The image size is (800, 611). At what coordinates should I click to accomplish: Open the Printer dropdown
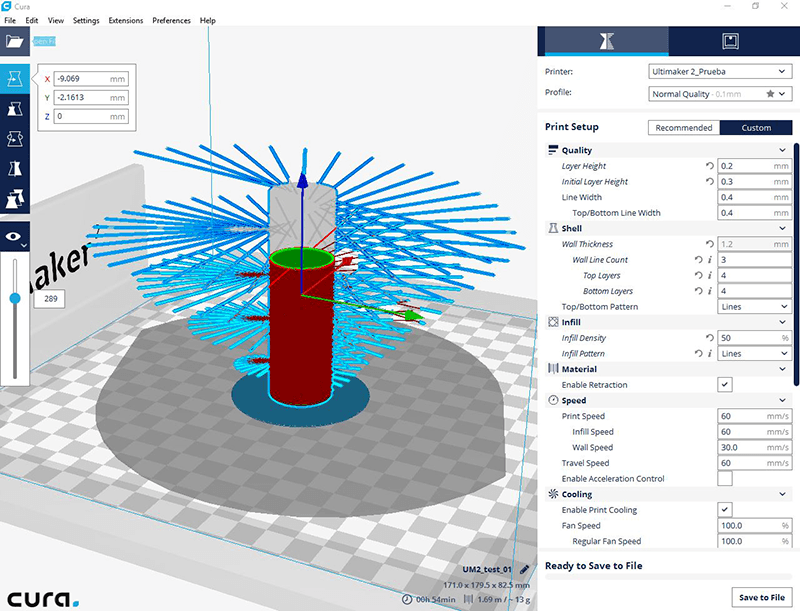tap(720, 72)
